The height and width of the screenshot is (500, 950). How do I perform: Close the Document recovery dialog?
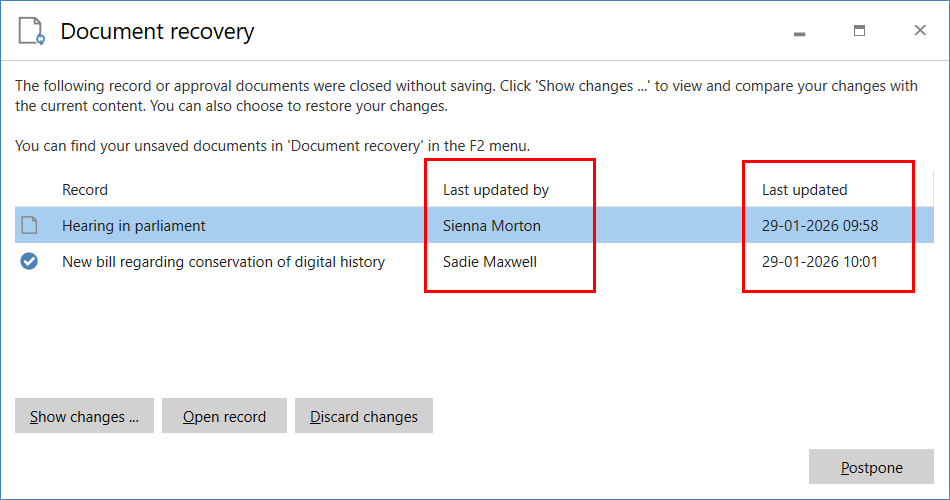tap(920, 30)
